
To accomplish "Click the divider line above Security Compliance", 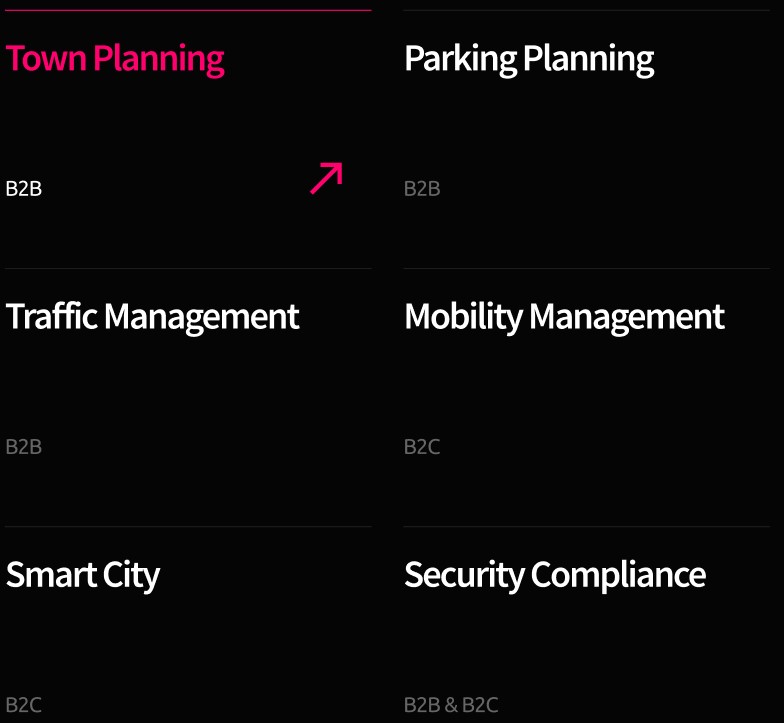I will [x=586, y=526].
